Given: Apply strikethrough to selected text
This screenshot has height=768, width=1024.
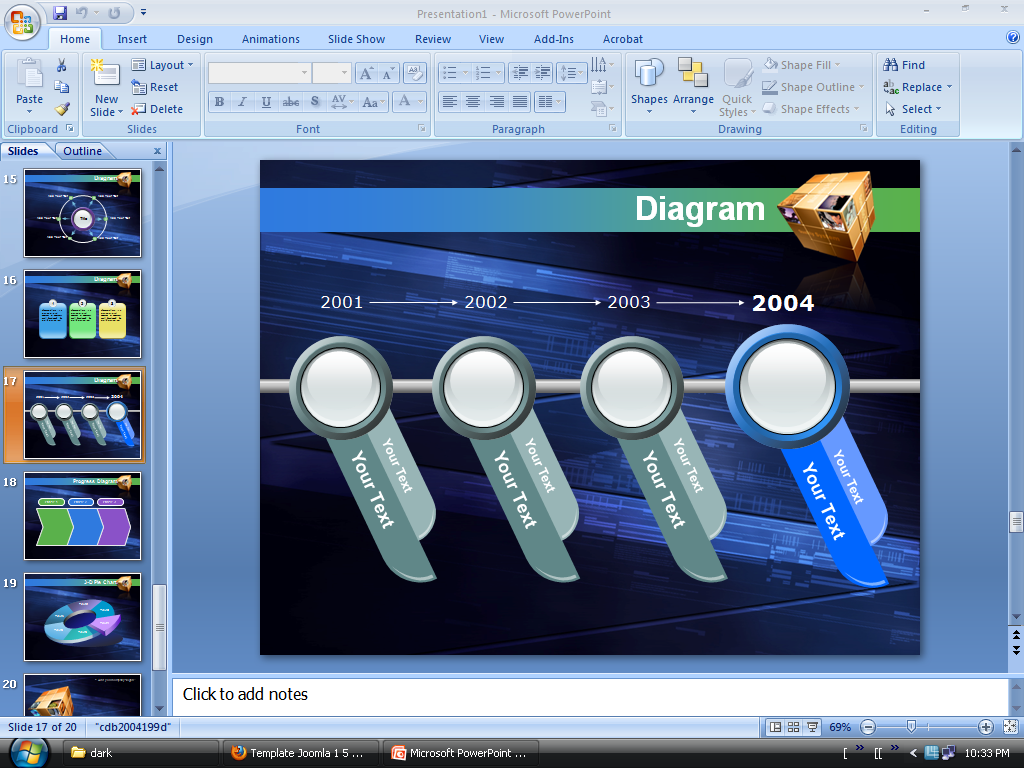Looking at the screenshot, I should click(x=290, y=102).
